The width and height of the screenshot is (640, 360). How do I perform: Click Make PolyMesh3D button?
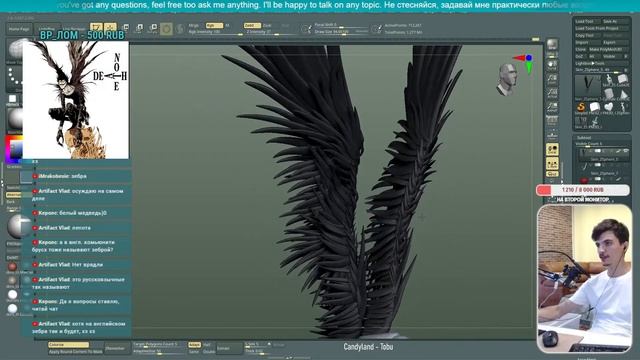click(x=608, y=49)
